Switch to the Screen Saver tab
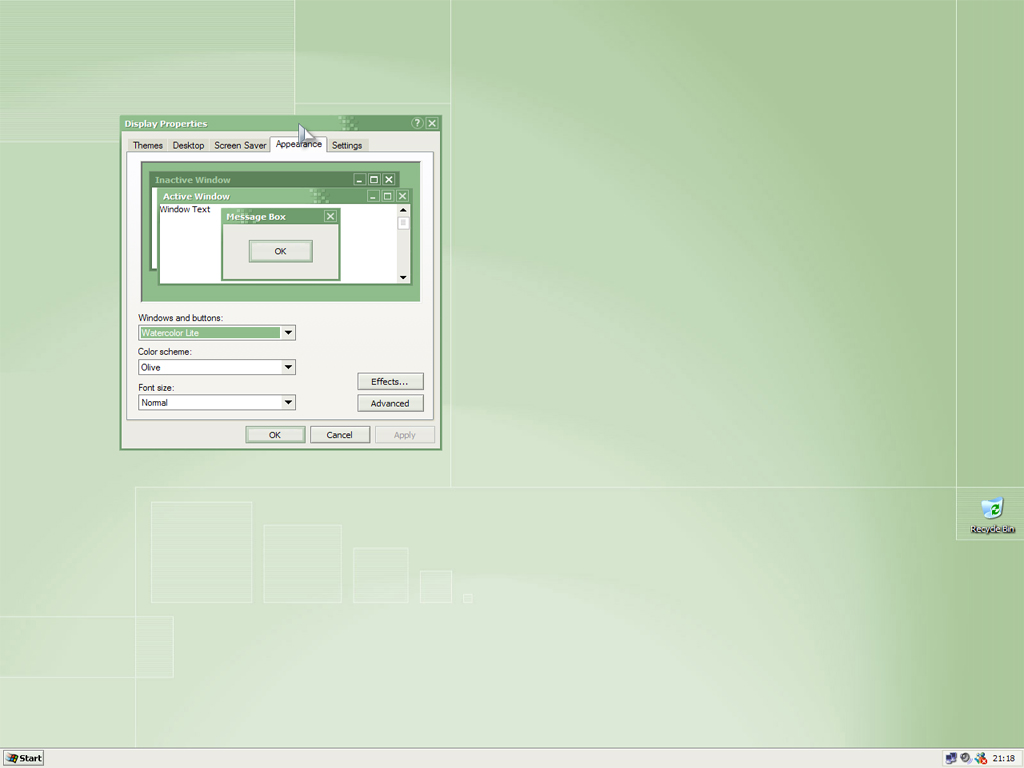 (x=240, y=145)
